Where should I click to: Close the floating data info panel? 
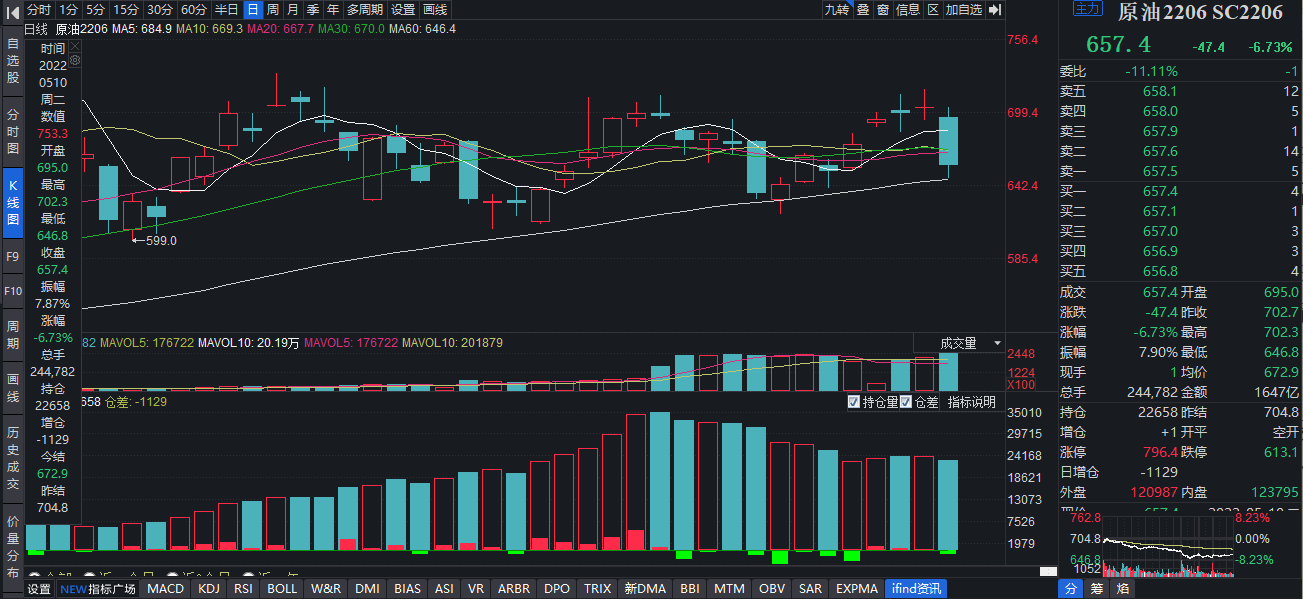click(74, 48)
